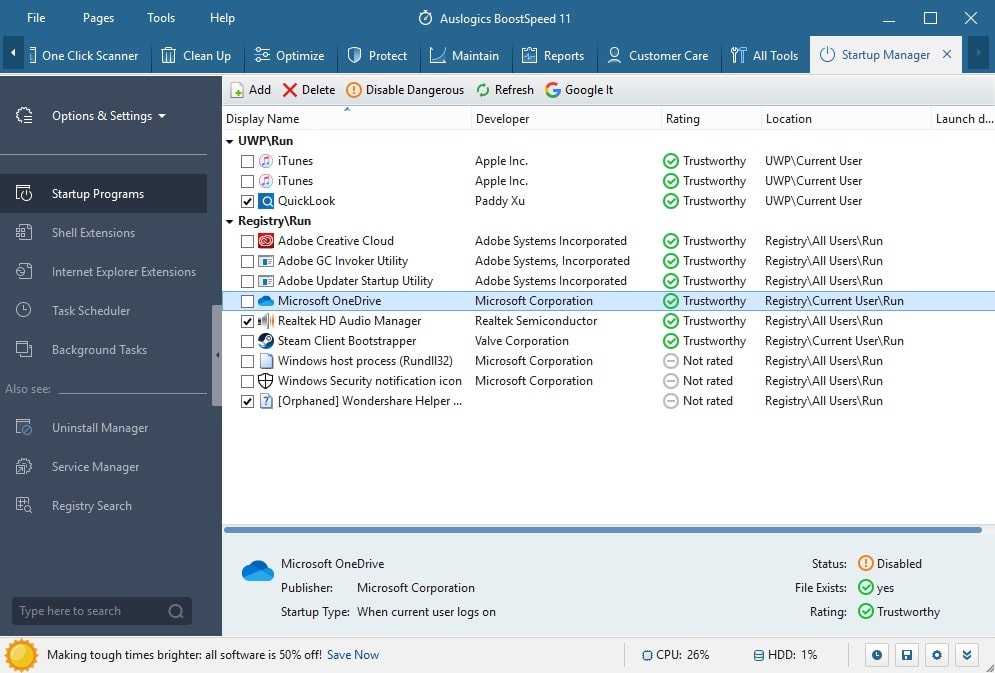Click the save disk icon in status bar
This screenshot has height=673, width=995.
pyautogui.click(x=907, y=655)
